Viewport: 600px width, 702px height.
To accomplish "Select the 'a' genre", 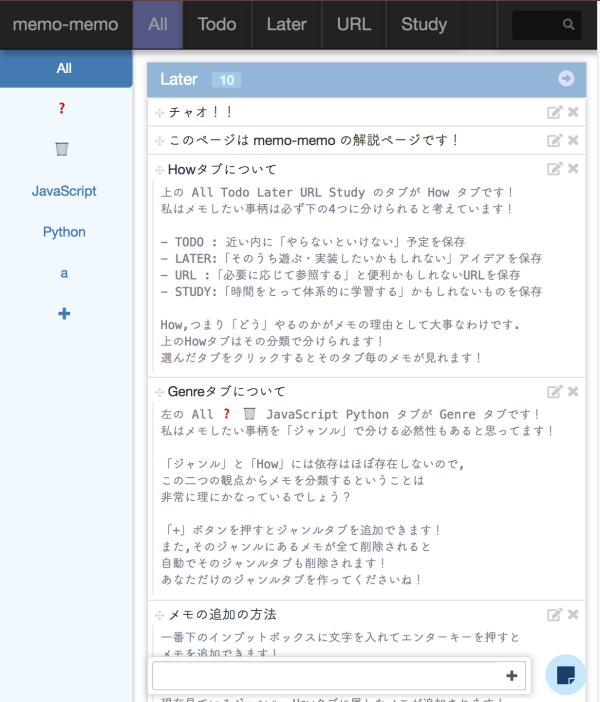I will tap(64, 273).
